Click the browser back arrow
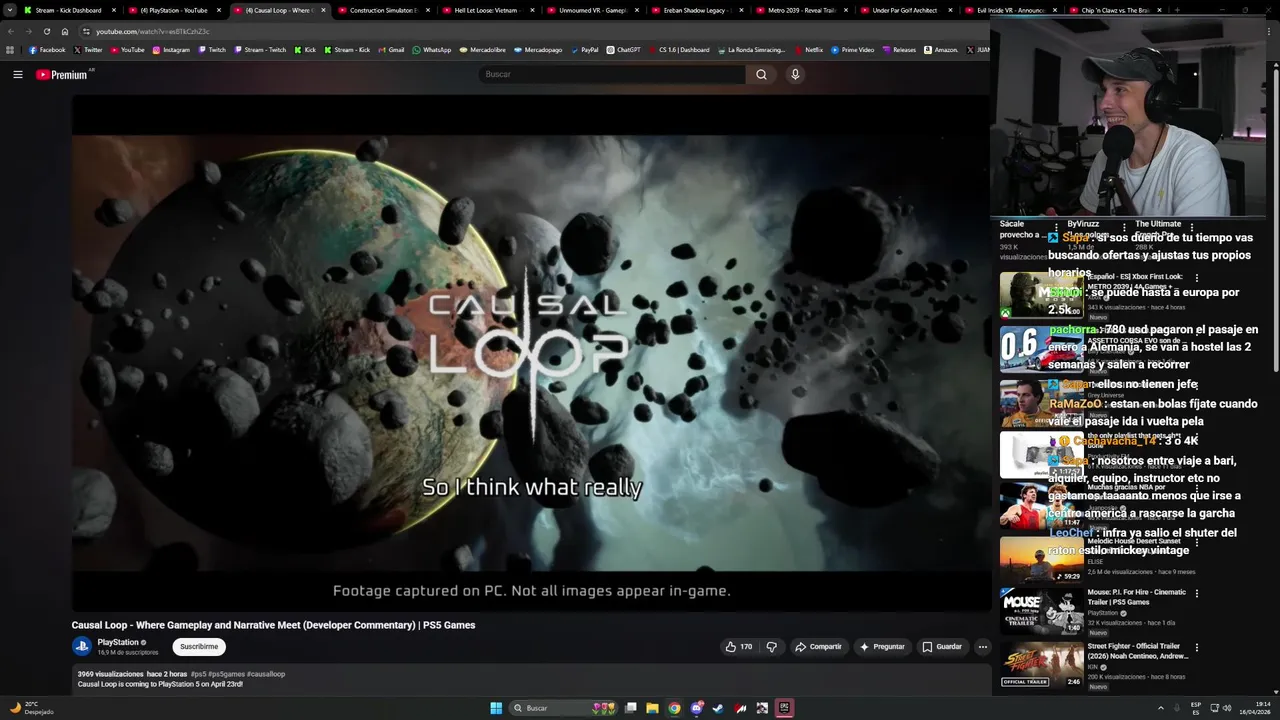This screenshot has width=1280, height=720. click(x=11, y=31)
